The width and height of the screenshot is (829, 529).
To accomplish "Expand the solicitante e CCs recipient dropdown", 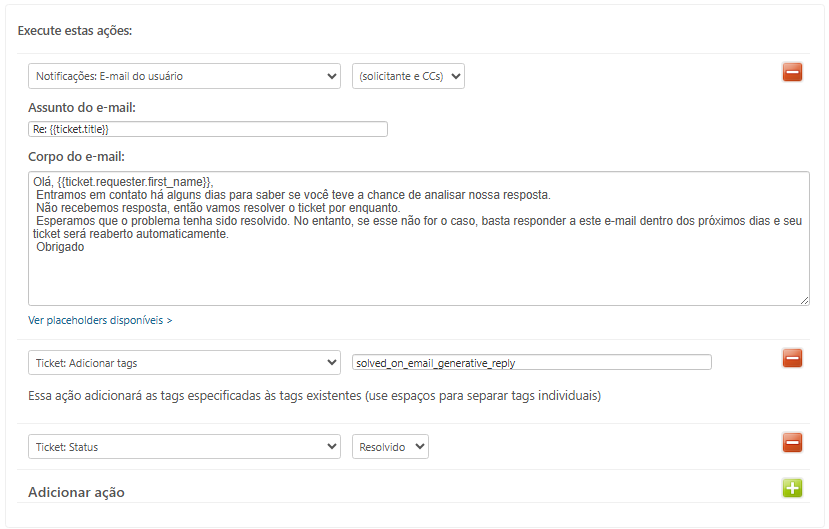I will 408,76.
